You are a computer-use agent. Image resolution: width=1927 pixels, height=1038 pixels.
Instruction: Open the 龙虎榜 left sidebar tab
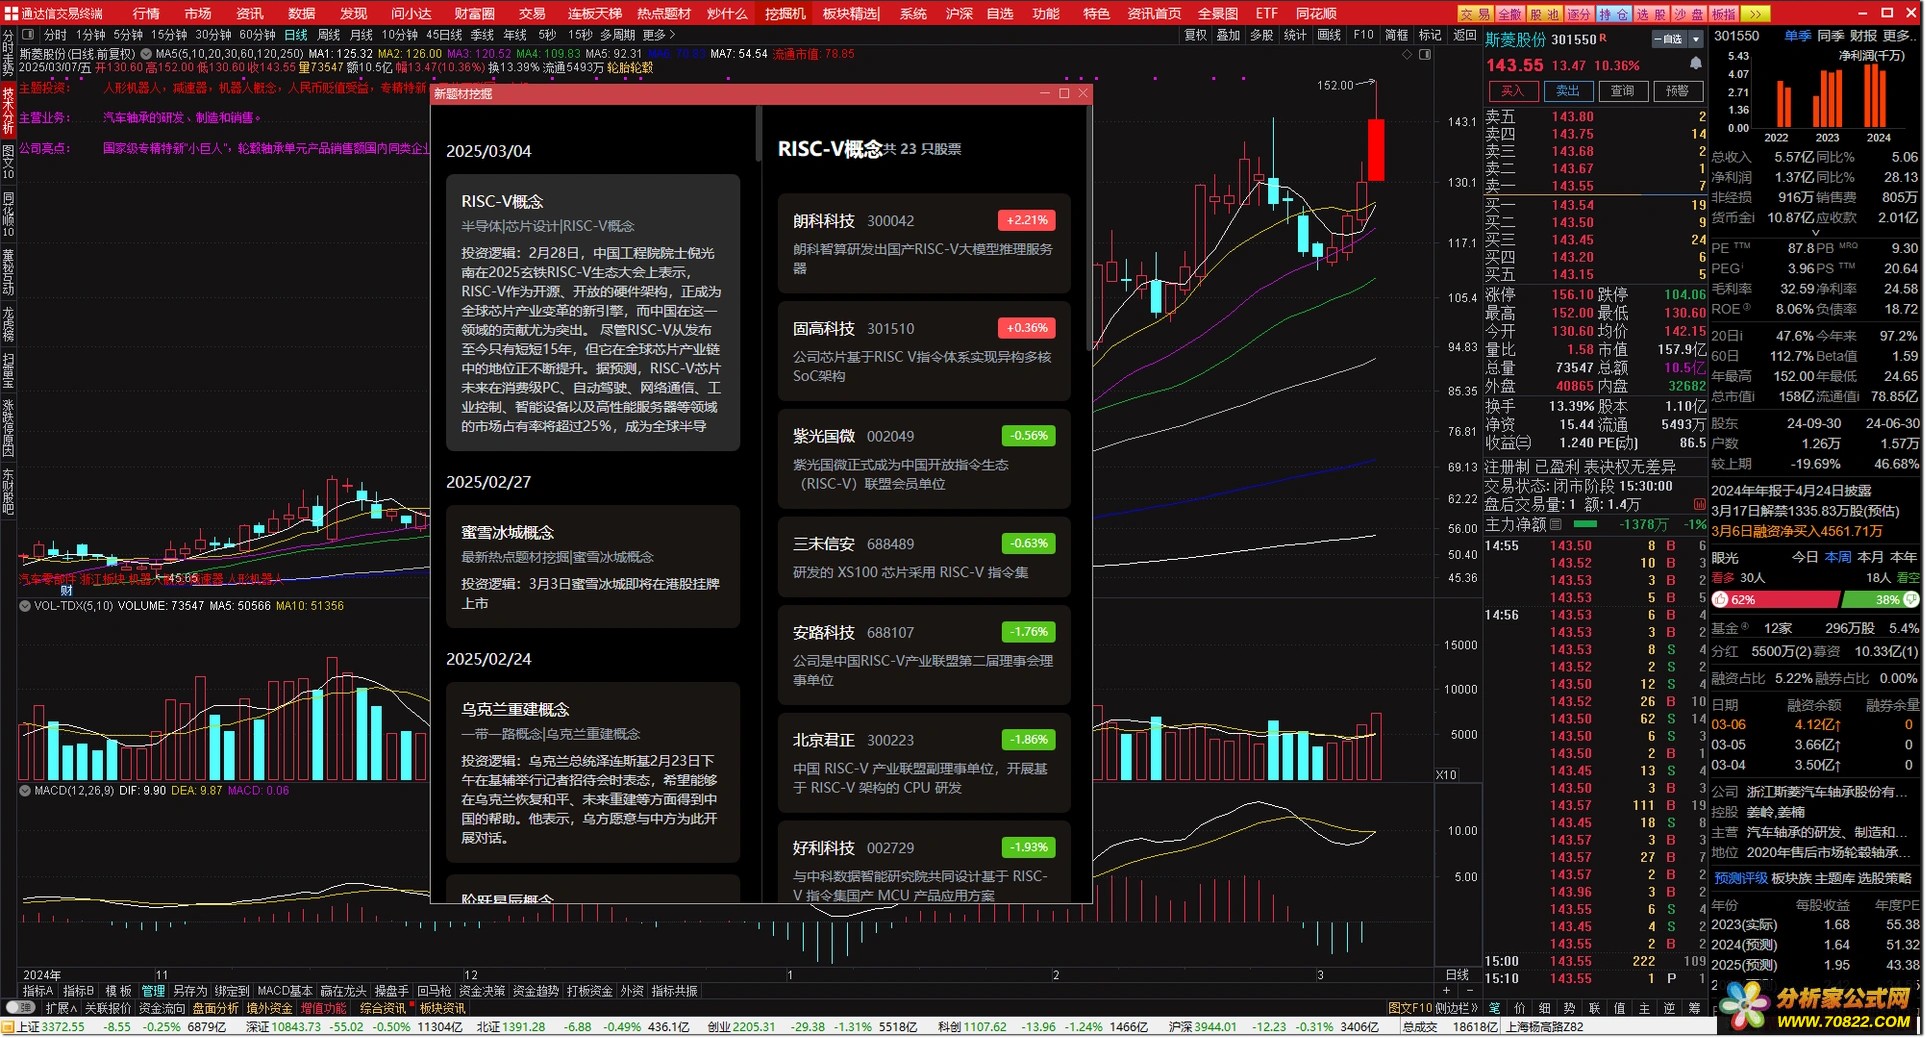[8, 325]
